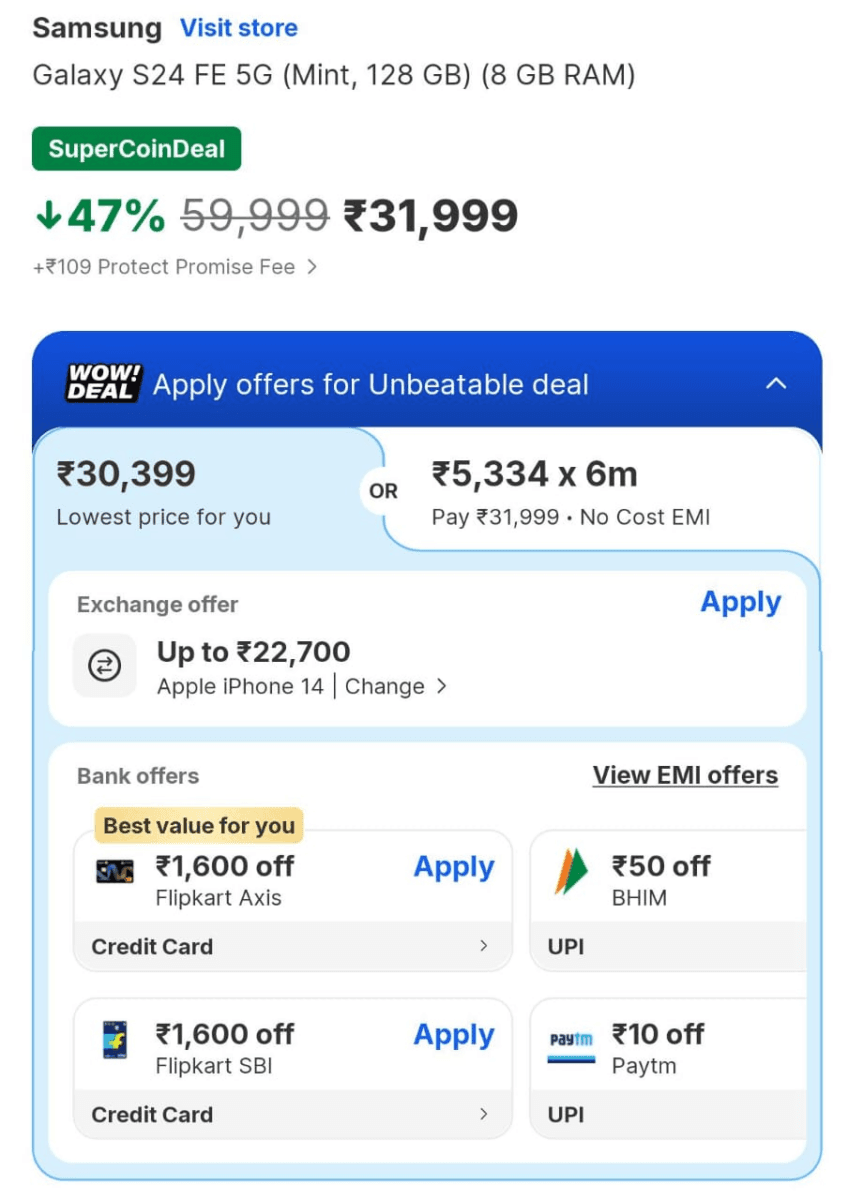Switch to the No Cost EMI tab

(x=590, y=490)
